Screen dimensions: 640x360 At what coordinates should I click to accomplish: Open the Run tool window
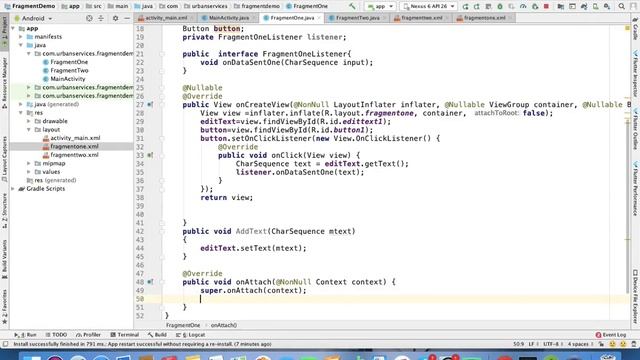coord(25,335)
